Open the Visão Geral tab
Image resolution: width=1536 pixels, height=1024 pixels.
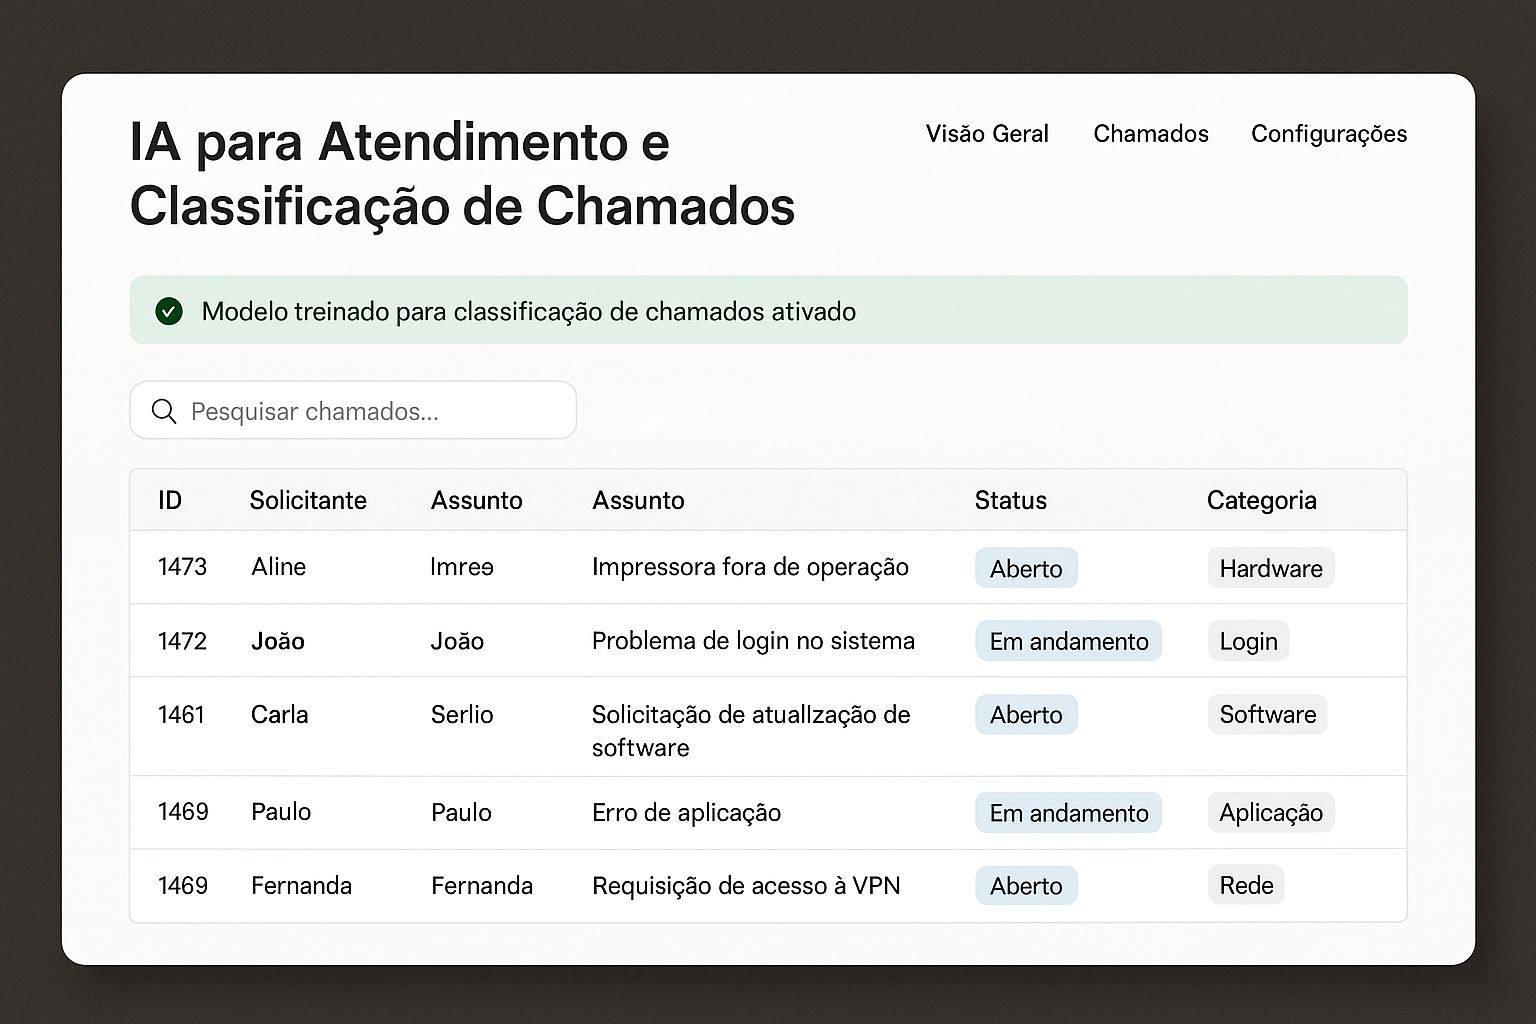(x=986, y=134)
